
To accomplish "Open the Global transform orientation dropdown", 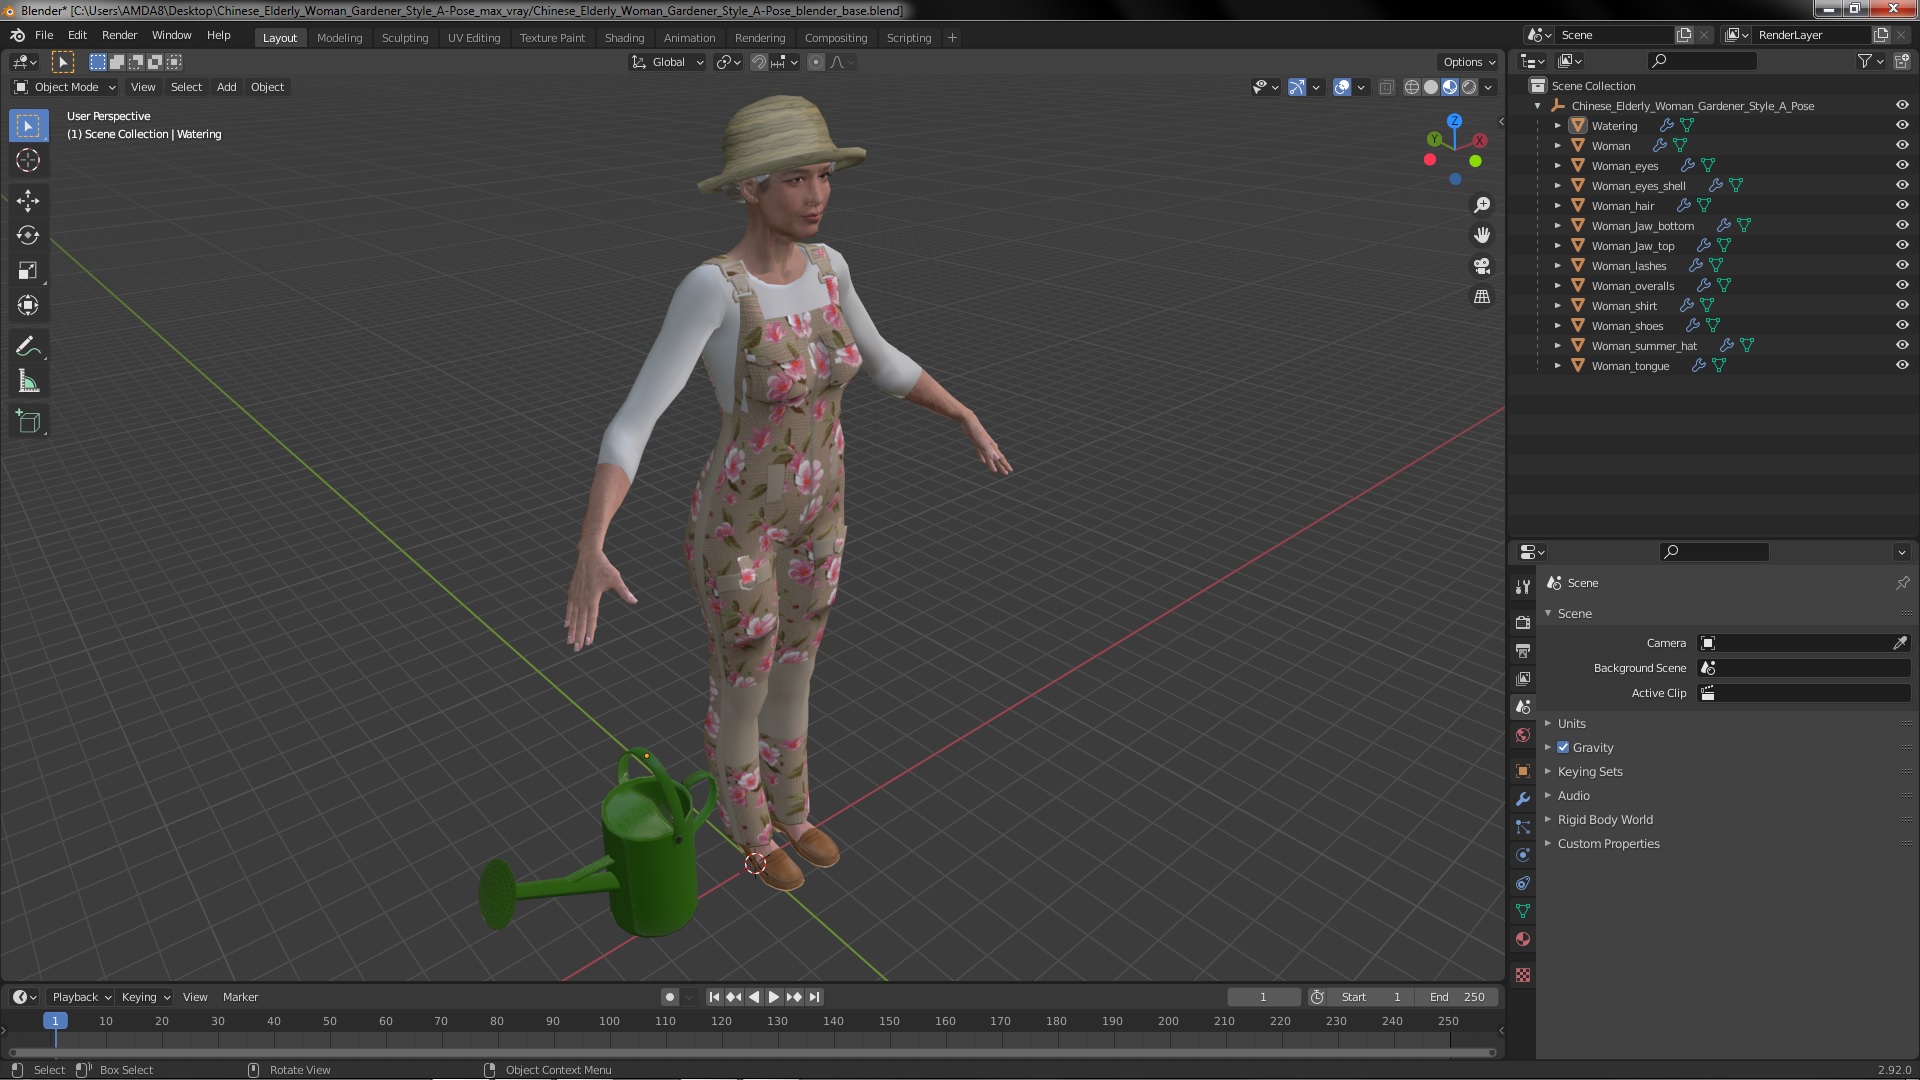I will point(667,62).
